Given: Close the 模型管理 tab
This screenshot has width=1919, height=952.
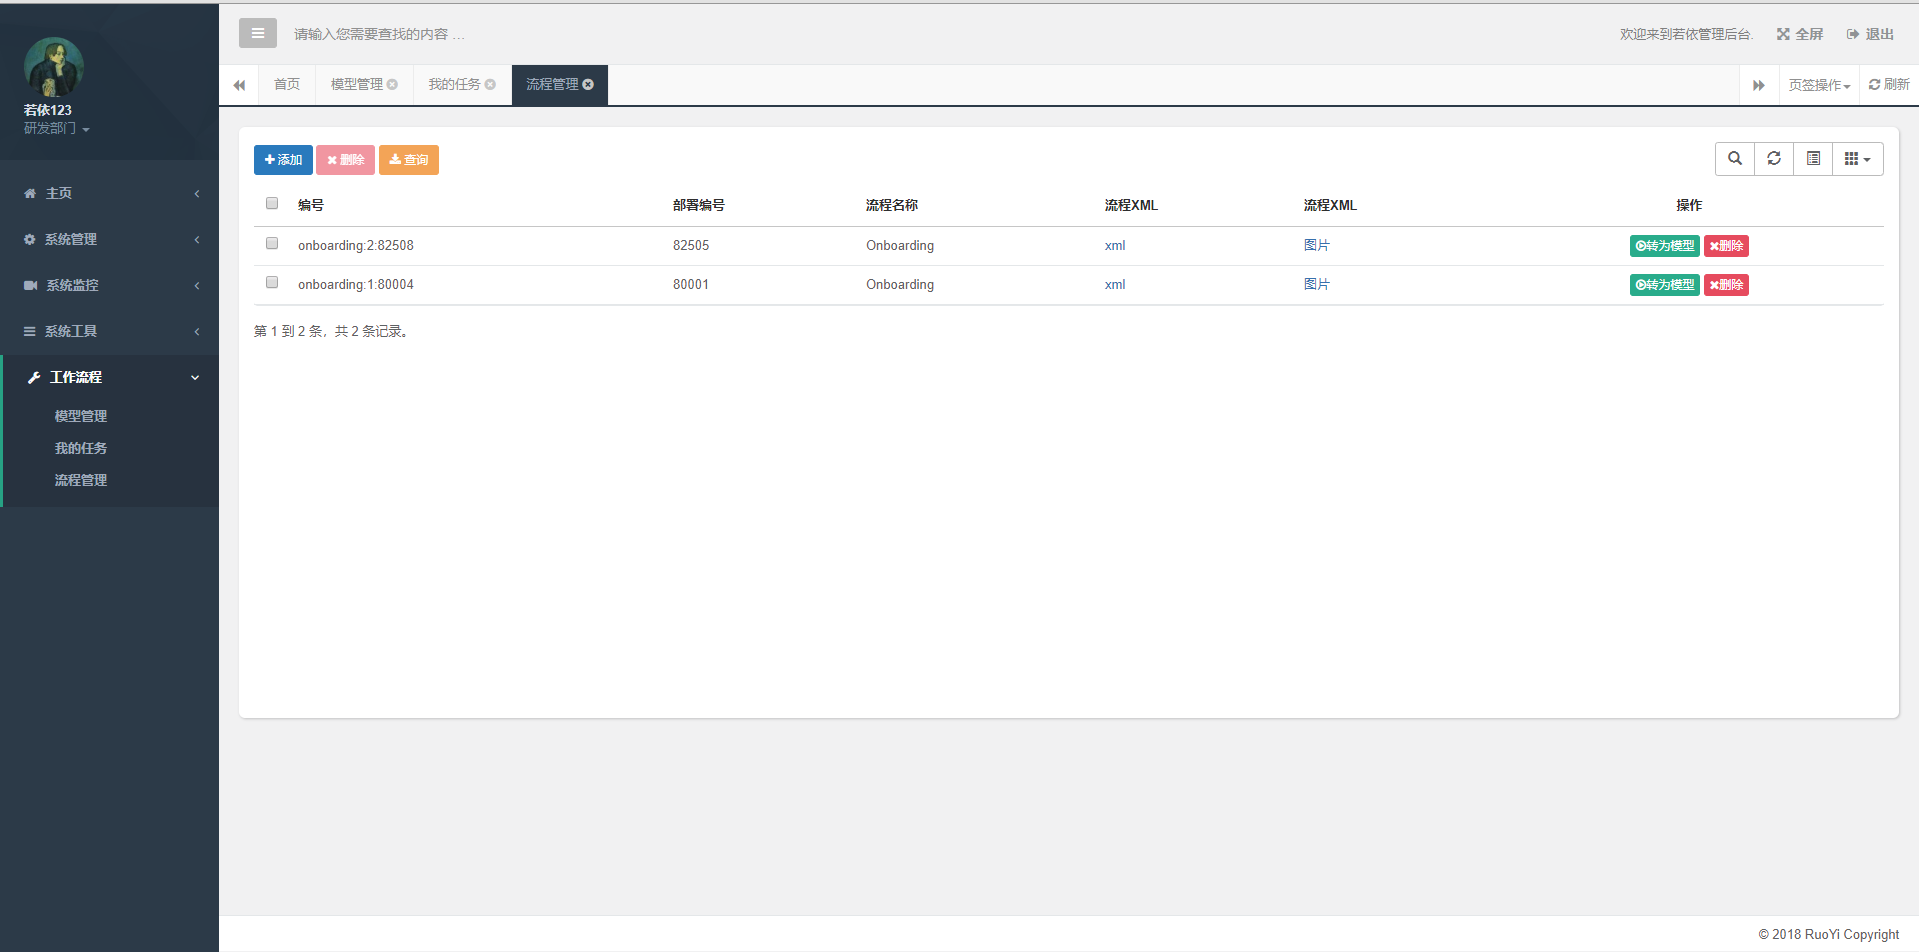Looking at the screenshot, I should (x=393, y=85).
